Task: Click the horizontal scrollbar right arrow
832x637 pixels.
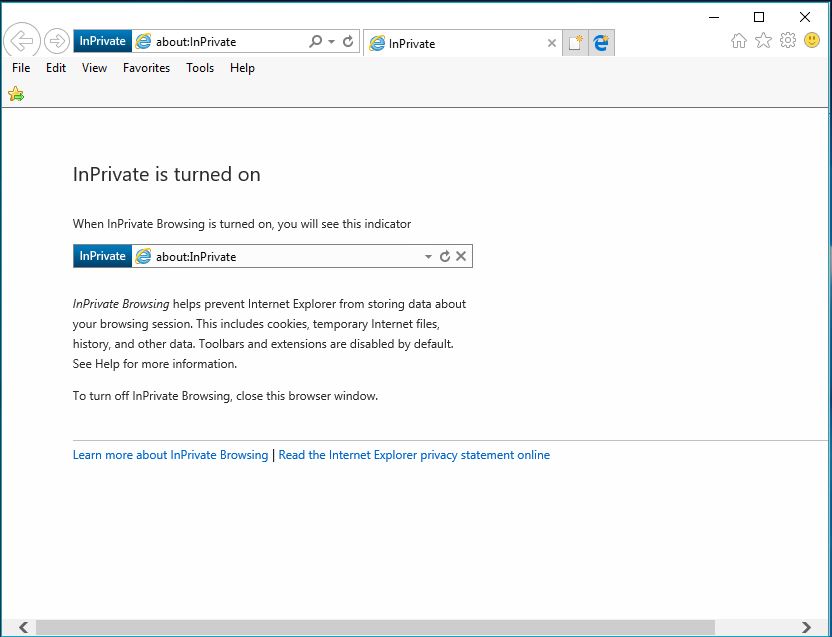Action: (x=806, y=627)
